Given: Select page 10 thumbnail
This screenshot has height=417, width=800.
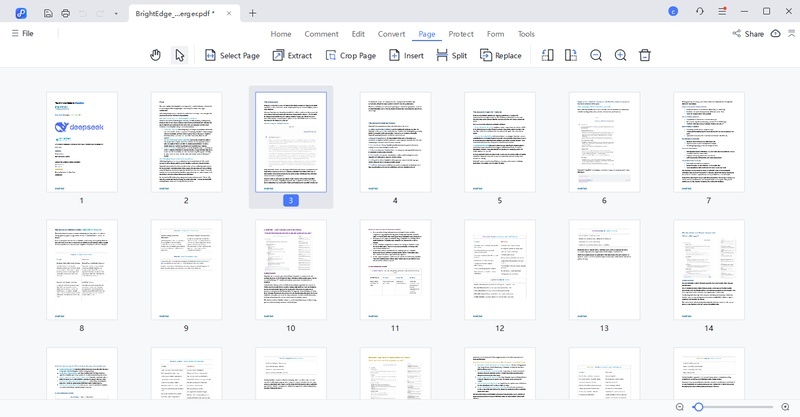Looking at the screenshot, I should (291, 269).
